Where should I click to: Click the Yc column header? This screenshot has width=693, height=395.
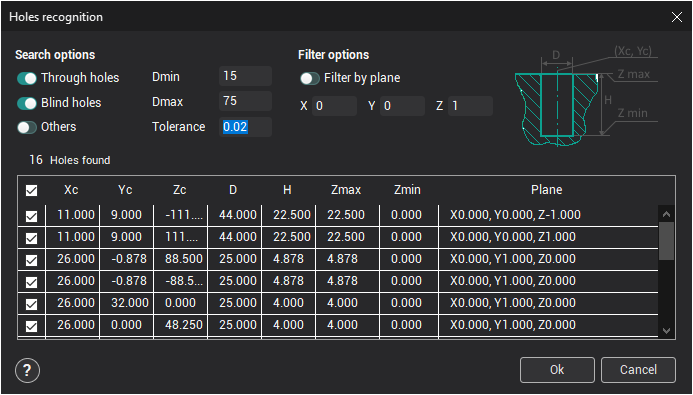point(125,190)
